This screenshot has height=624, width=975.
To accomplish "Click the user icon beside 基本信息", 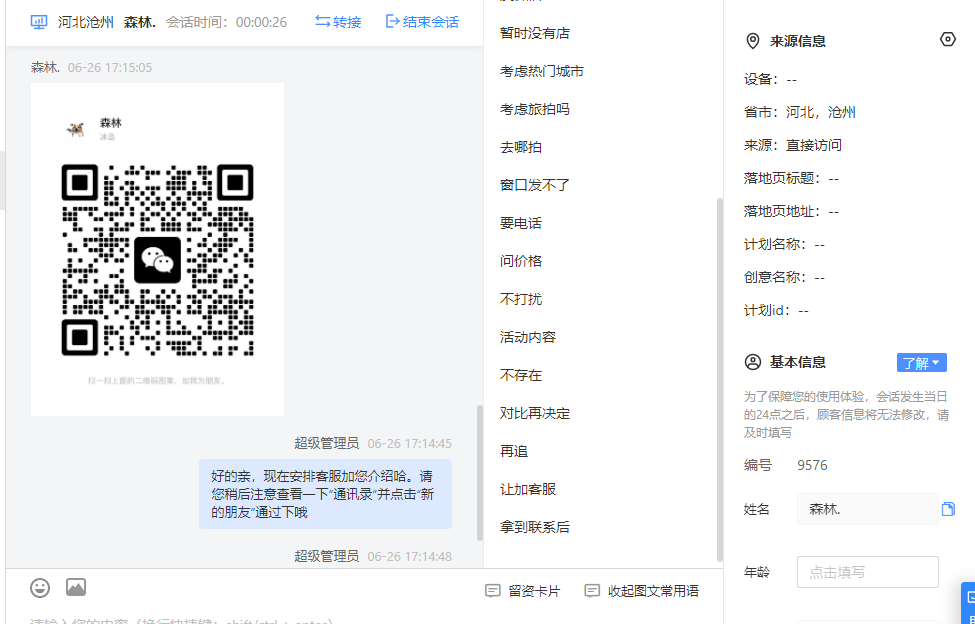I will tap(752, 362).
